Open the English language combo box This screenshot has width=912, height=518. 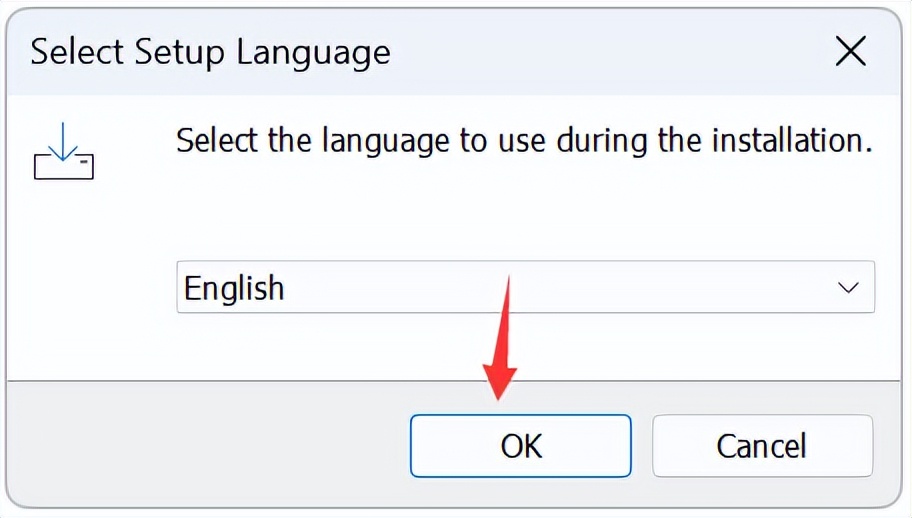pos(525,288)
